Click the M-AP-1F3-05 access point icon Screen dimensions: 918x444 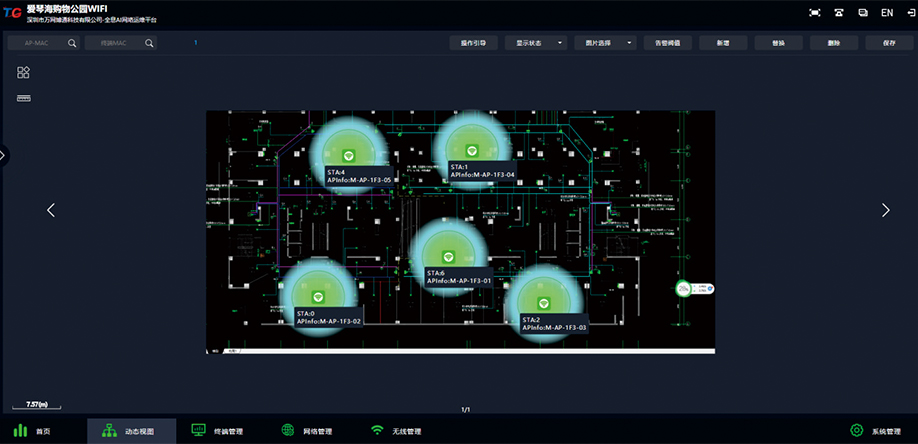347,156
